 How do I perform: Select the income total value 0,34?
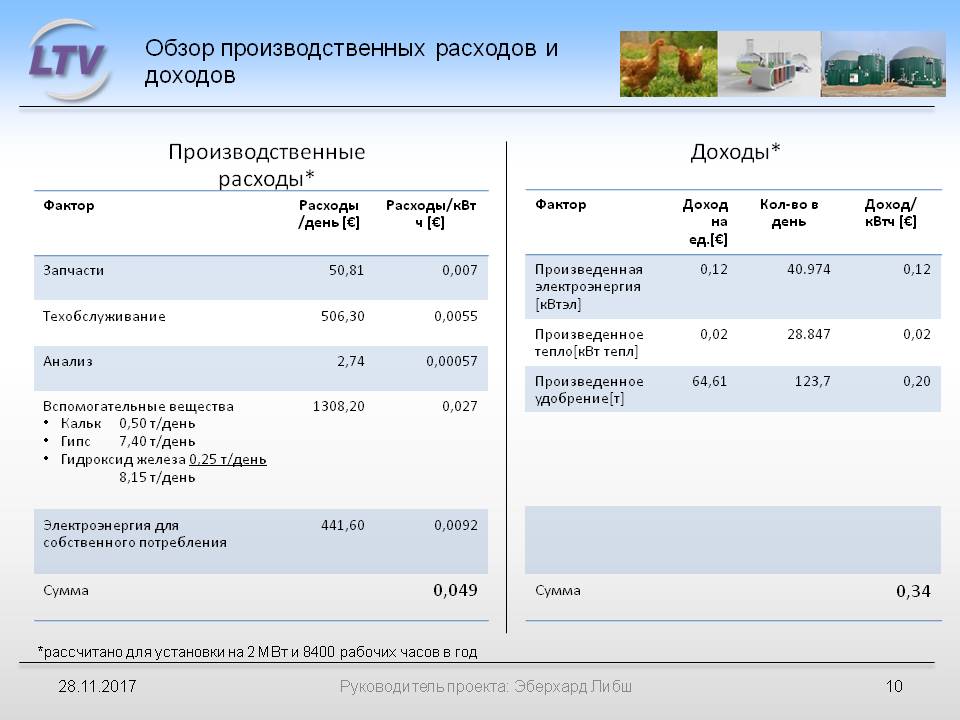click(x=913, y=591)
